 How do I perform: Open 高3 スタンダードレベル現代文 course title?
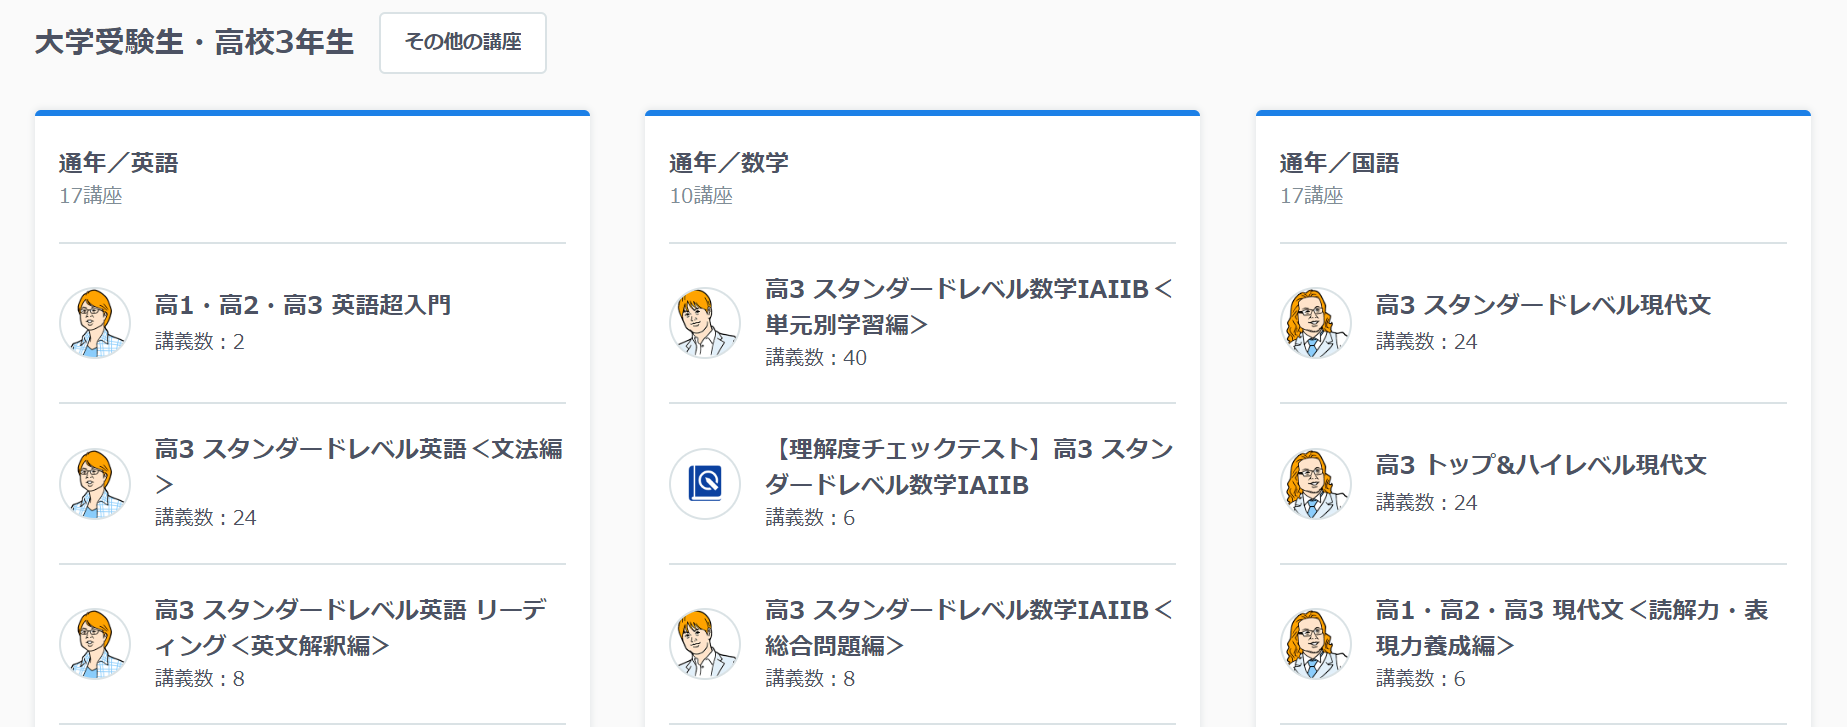pyautogui.click(x=1542, y=305)
